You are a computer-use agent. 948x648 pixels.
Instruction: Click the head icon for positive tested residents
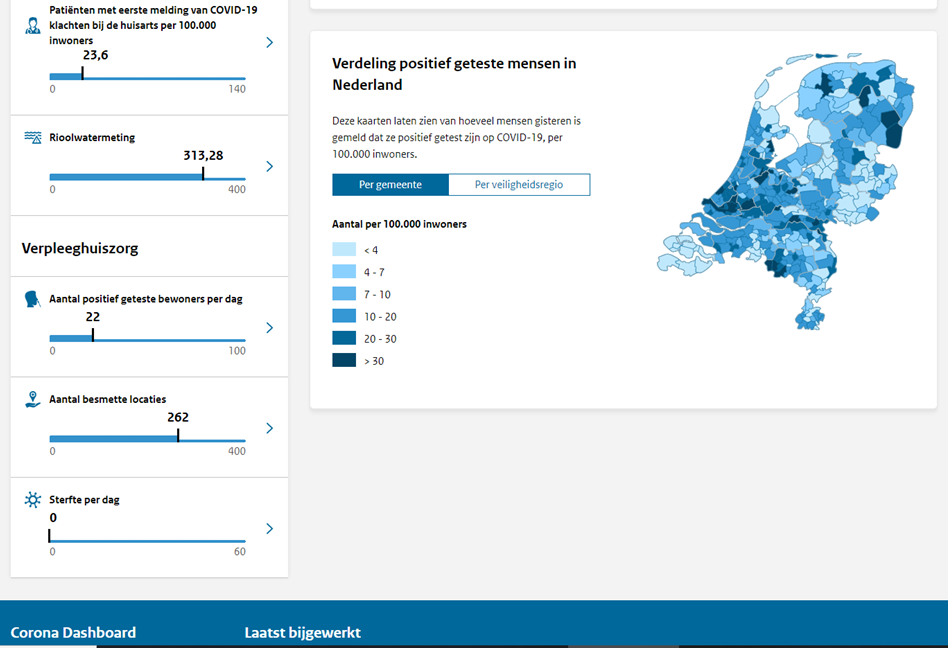coord(33,298)
